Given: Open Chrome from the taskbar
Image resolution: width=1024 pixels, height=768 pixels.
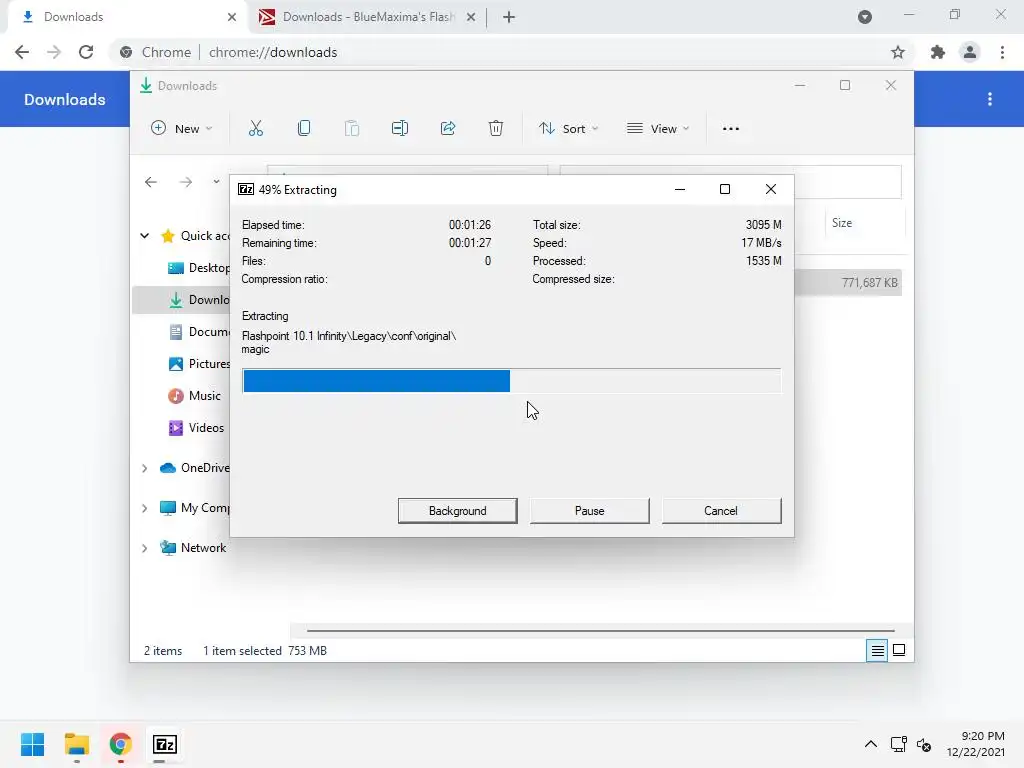Looking at the screenshot, I should [x=120, y=744].
